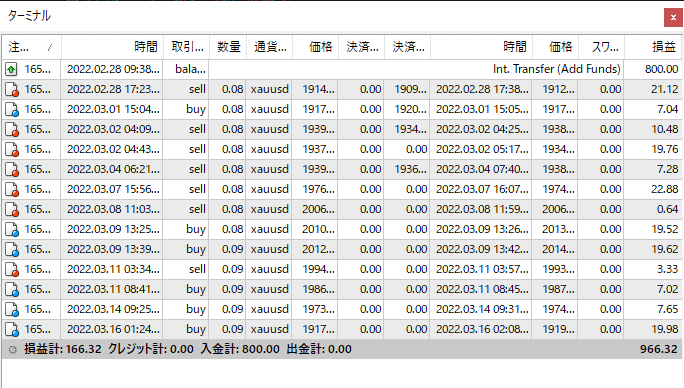Image resolution: width=684 pixels, height=388 pixels.
Task: Sort by the 損益 profit column header
Action: 653,47
